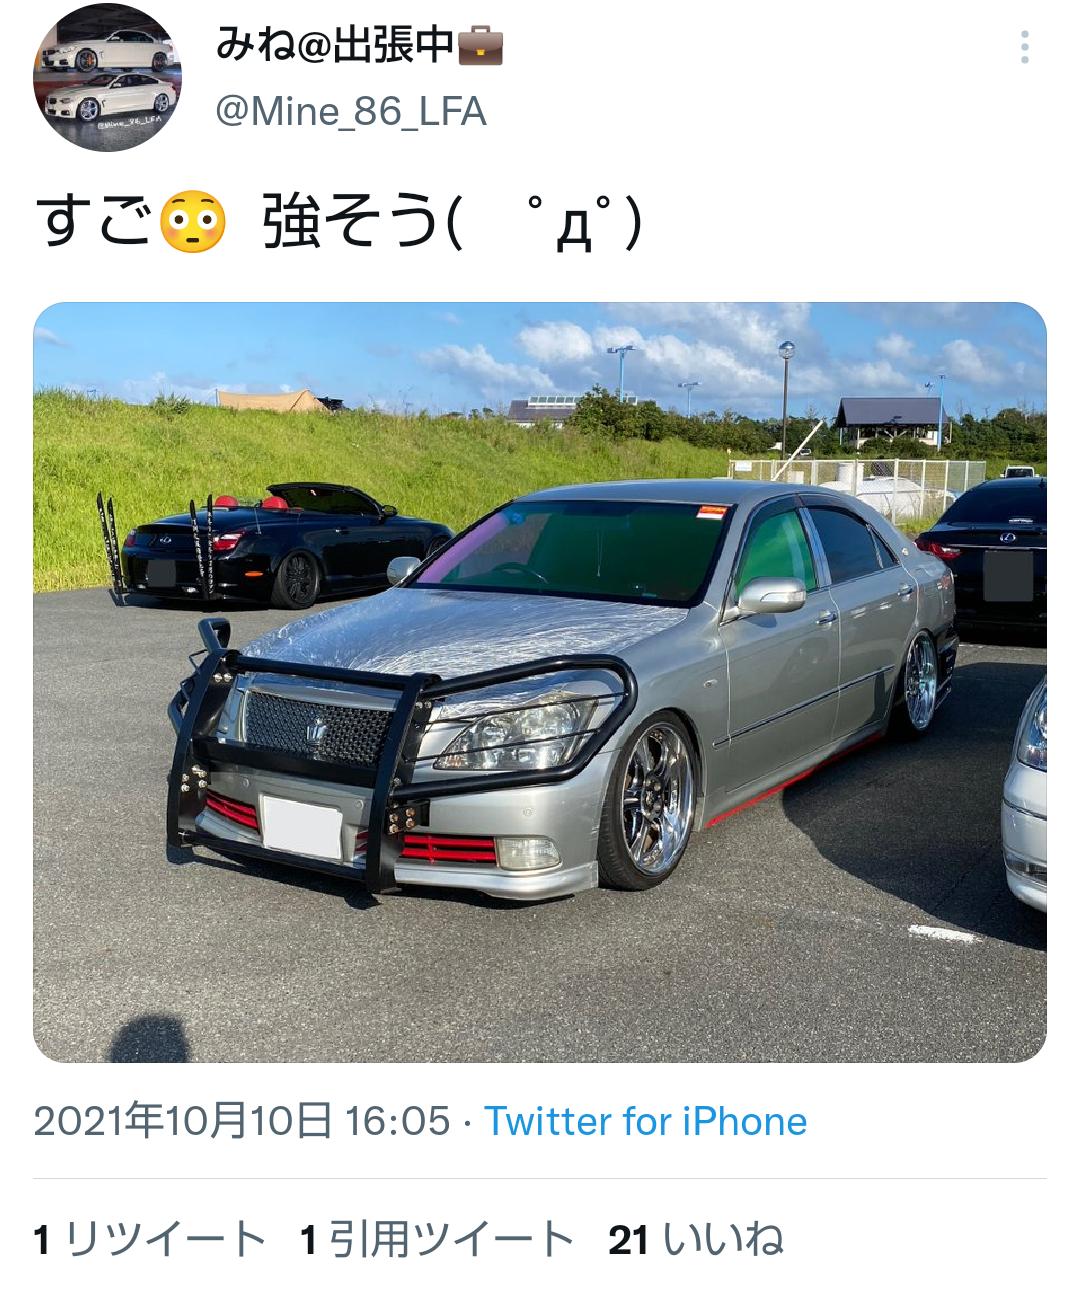View the 21 いいね list
The image size is (1080, 1297).
coord(696,1241)
